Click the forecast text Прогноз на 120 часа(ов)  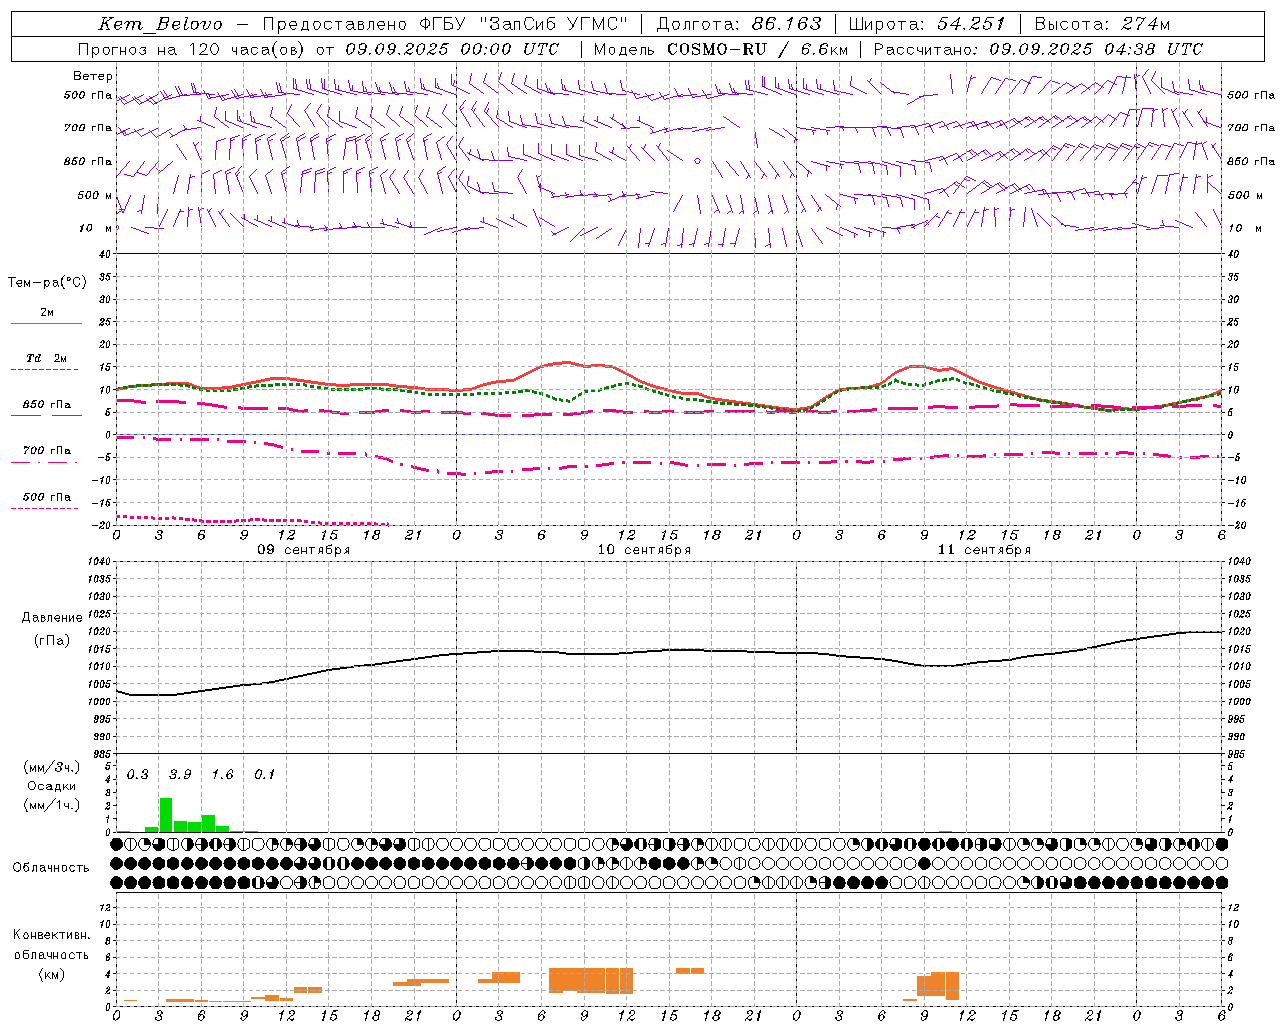tap(192, 49)
